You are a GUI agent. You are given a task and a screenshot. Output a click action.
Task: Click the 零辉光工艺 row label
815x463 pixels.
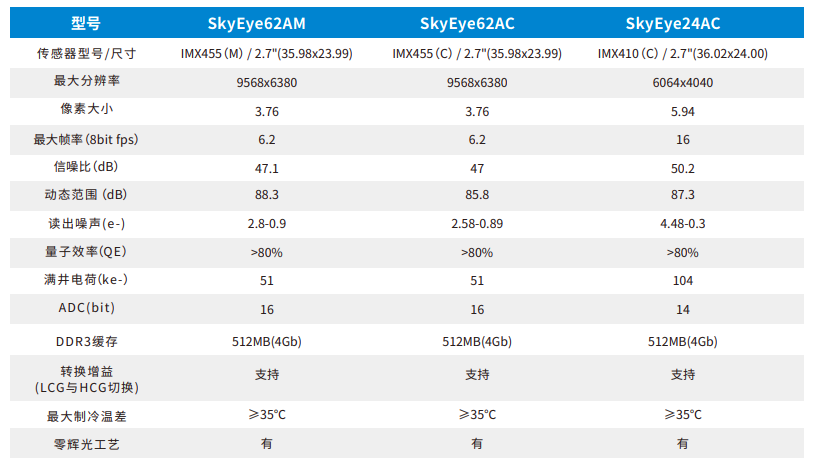coord(87,443)
